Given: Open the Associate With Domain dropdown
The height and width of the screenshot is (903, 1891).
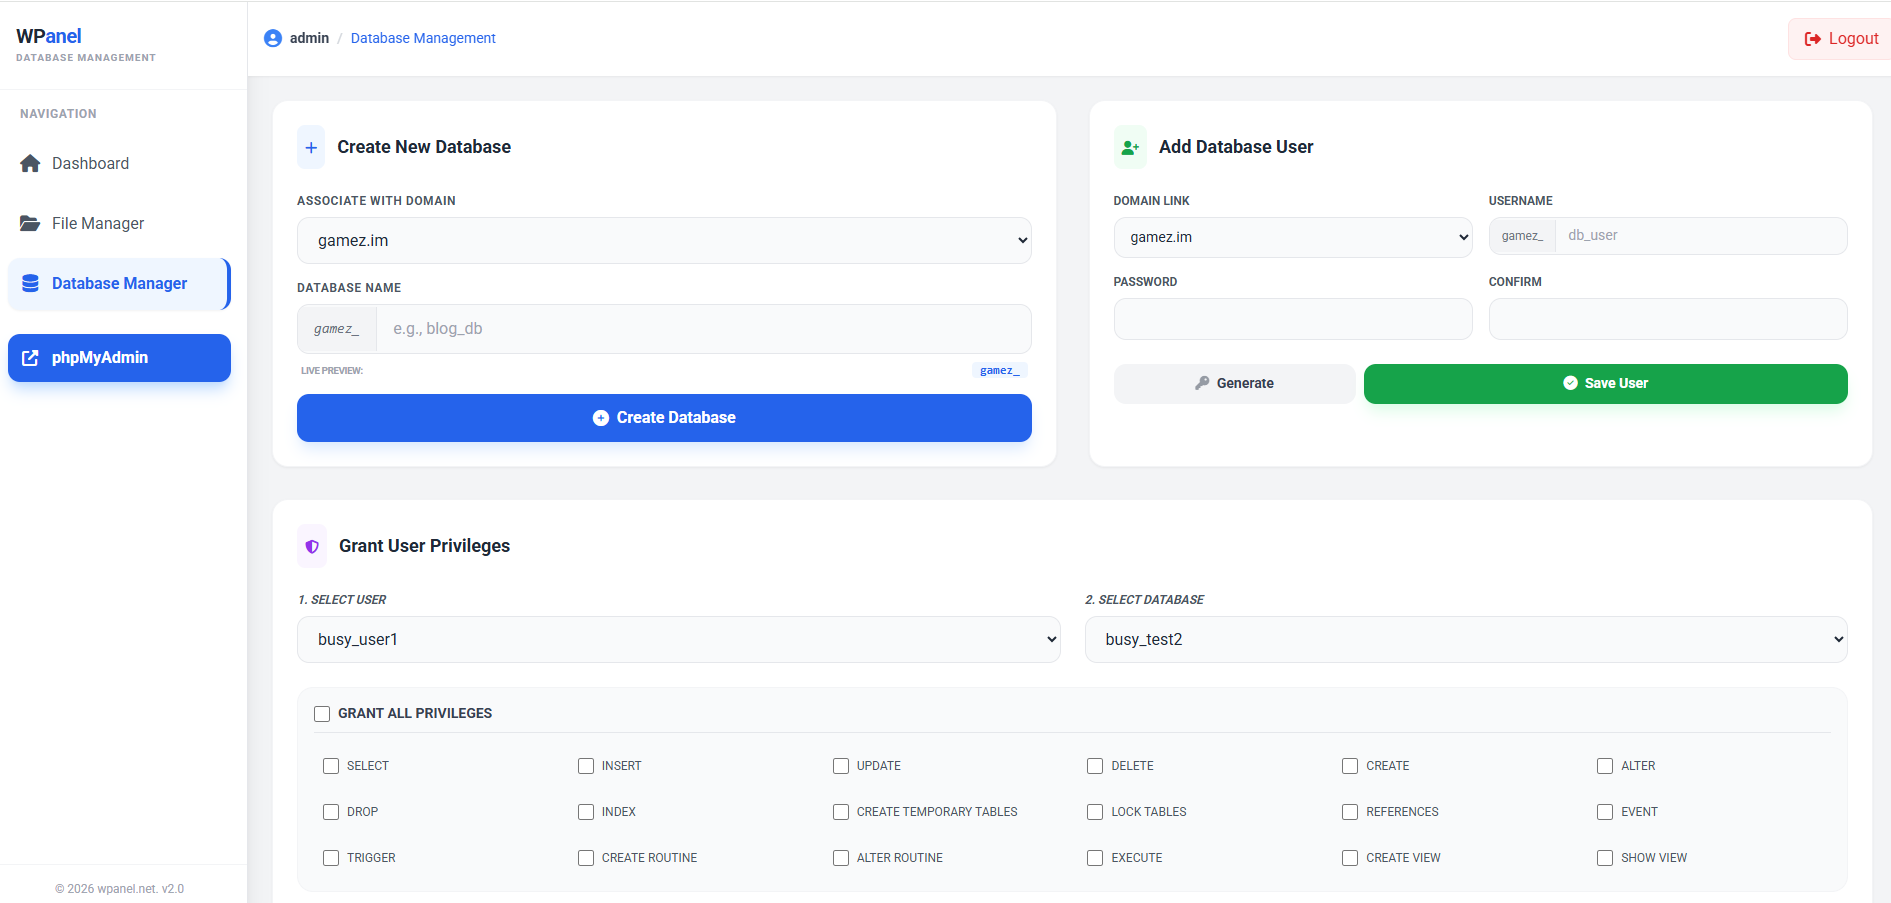Looking at the screenshot, I should click(x=664, y=240).
